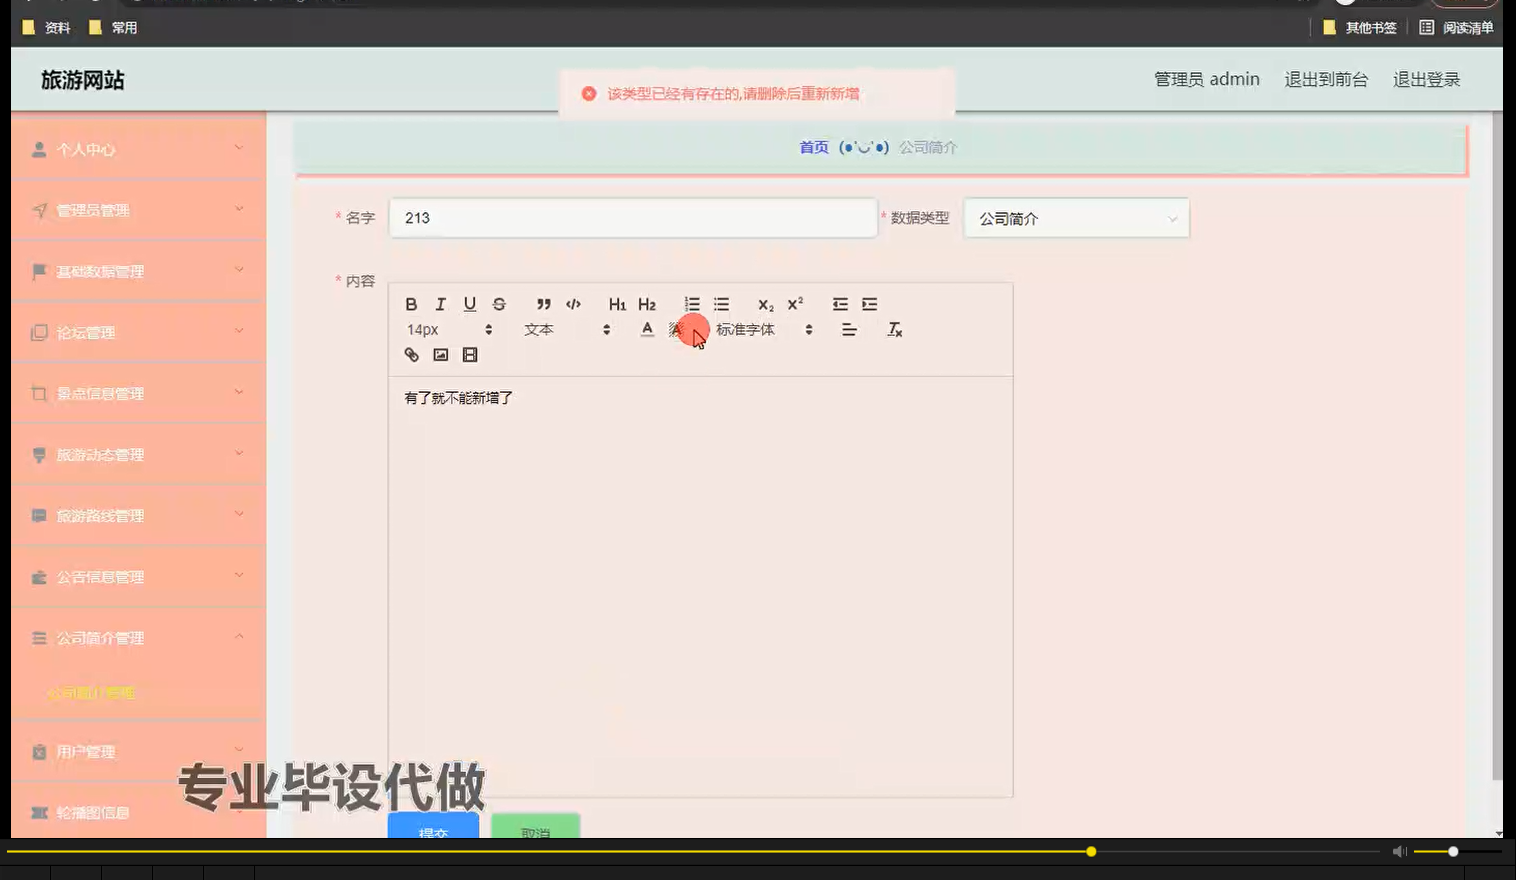Click the 名字 input field containing 213
This screenshot has width=1516, height=880.
[632, 217]
